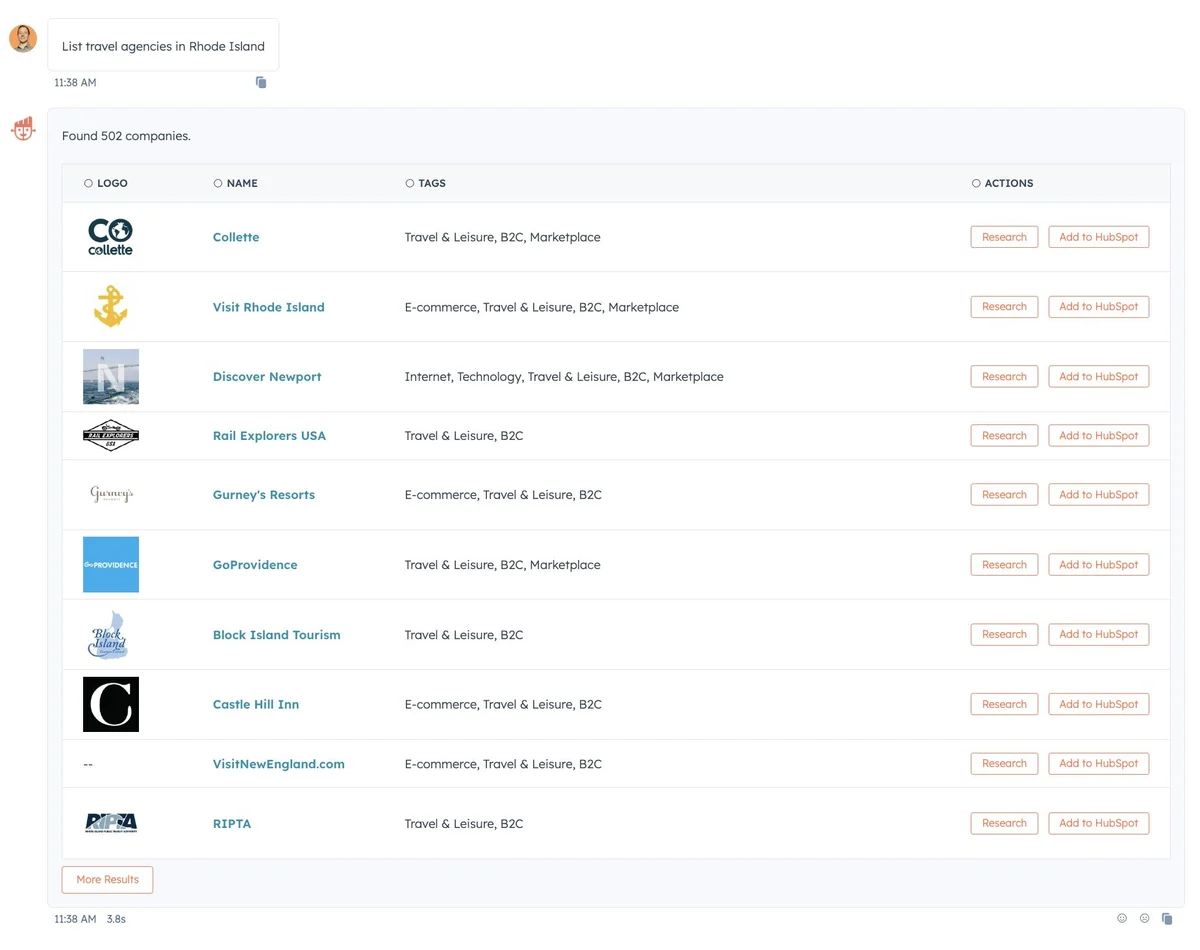Click Research for Collette

(x=1004, y=237)
